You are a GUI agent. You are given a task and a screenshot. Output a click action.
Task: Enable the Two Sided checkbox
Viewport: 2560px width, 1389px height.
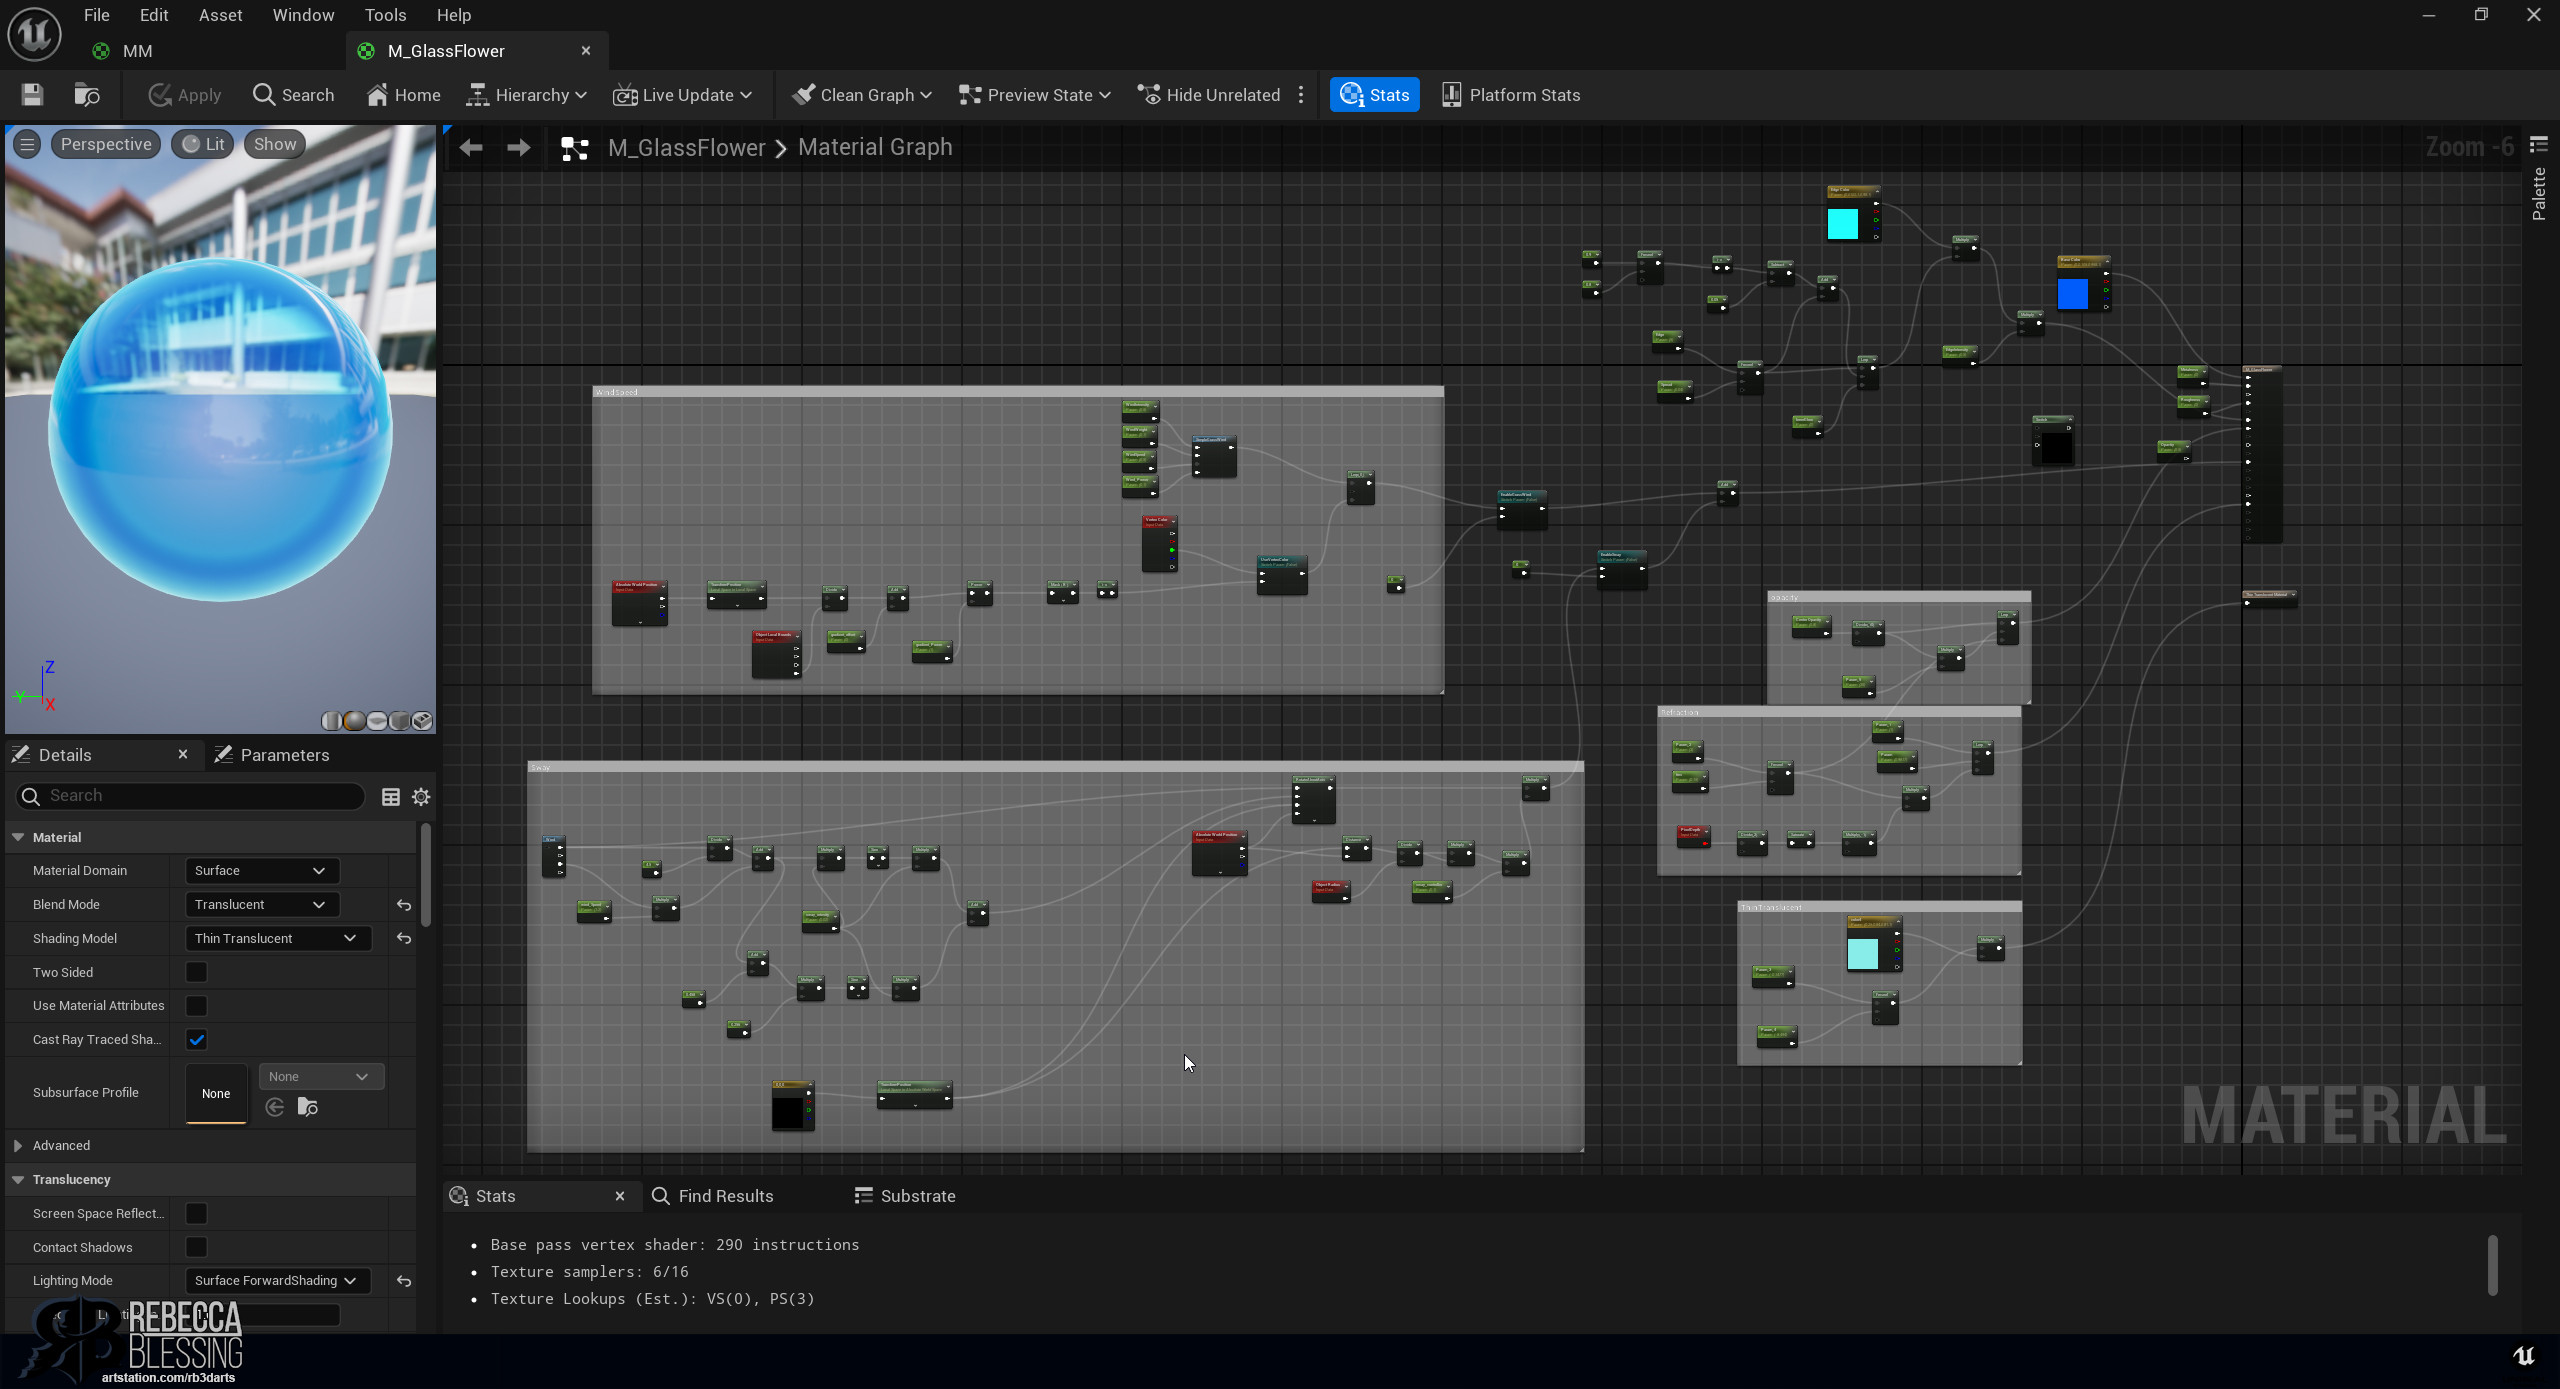click(196, 972)
